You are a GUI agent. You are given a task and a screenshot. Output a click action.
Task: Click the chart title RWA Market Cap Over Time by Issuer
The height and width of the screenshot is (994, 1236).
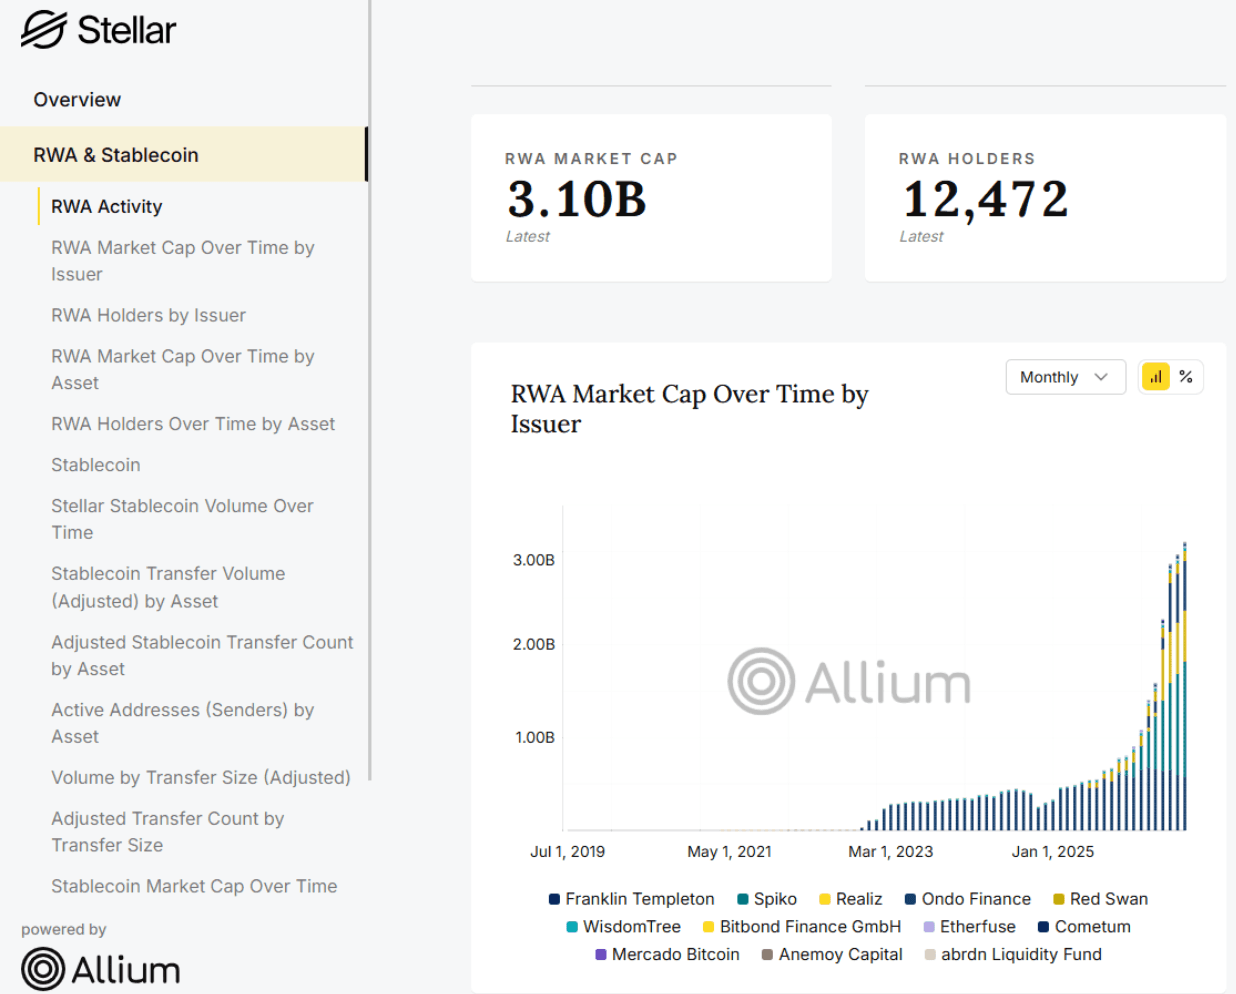(689, 409)
